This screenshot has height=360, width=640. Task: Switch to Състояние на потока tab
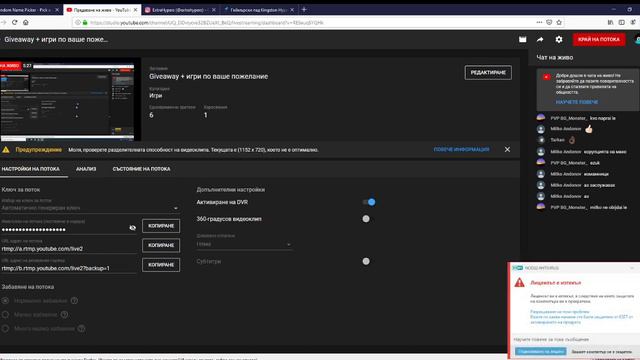141,169
